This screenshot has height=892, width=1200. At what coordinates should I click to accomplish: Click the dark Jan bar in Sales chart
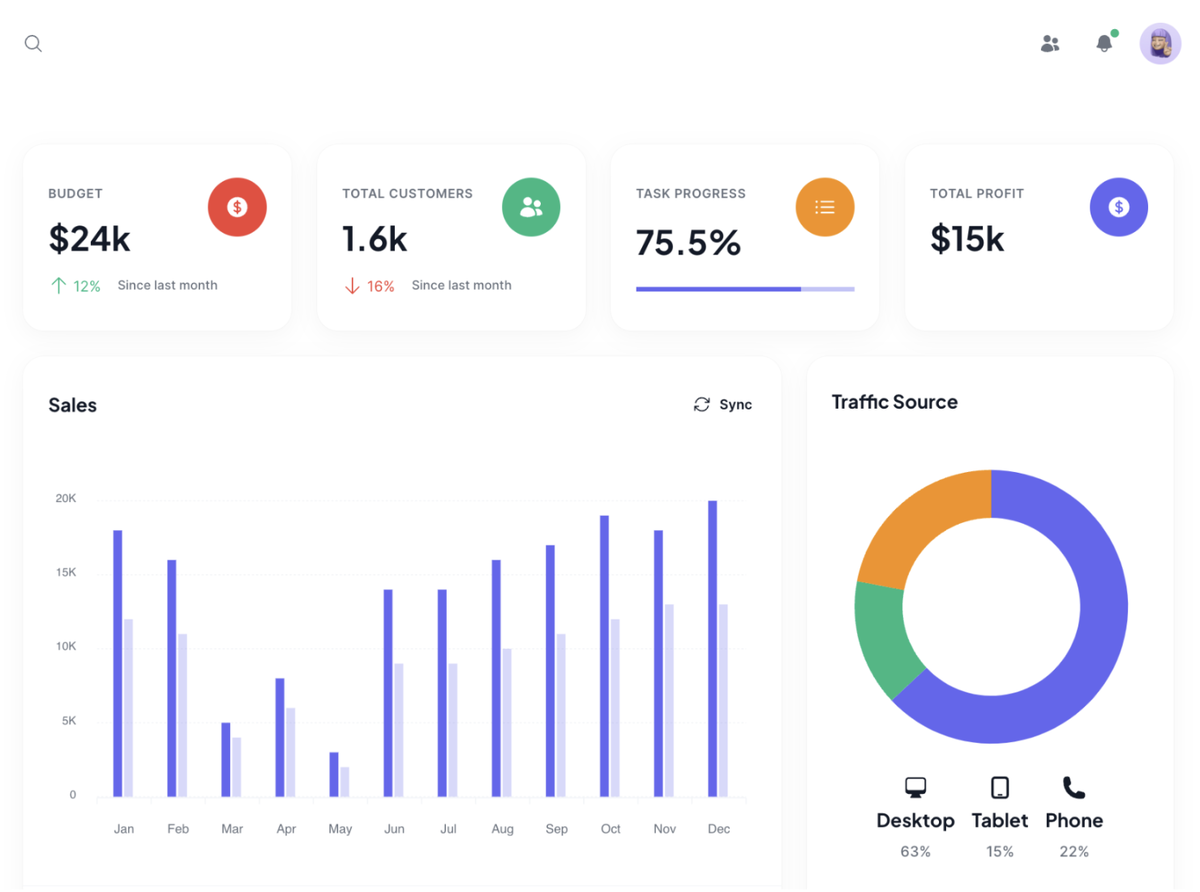pyautogui.click(x=118, y=664)
